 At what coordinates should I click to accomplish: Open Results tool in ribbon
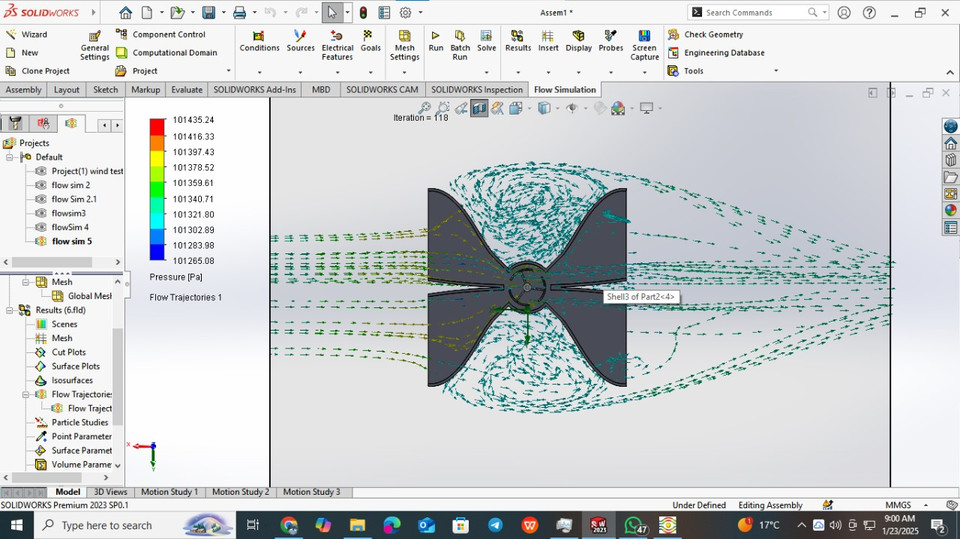517,41
